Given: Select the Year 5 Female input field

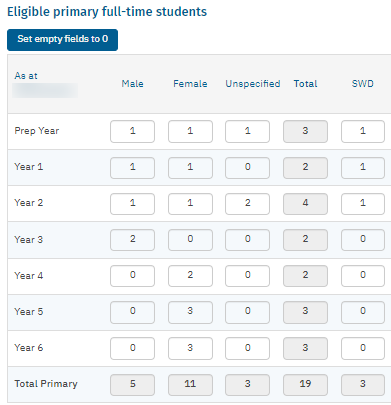Looking at the screenshot, I should pos(190,312).
